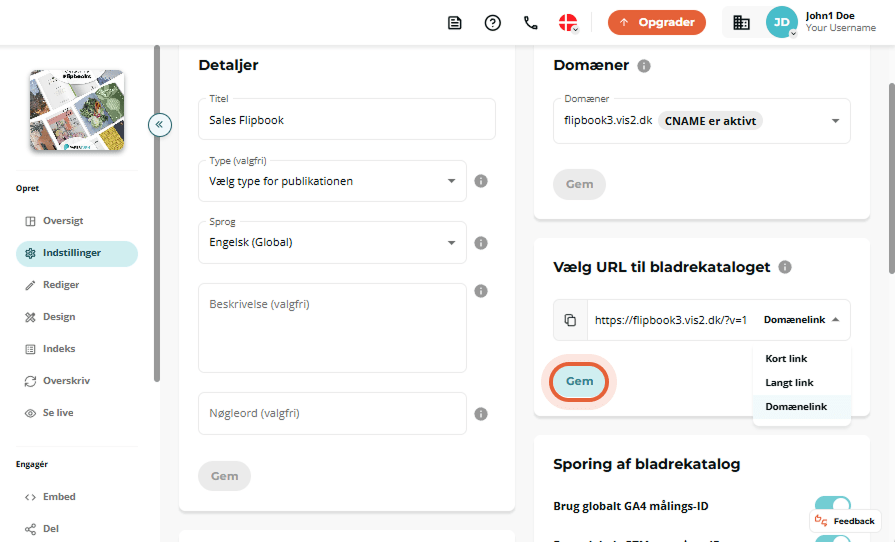The width and height of the screenshot is (895, 542).
Task: Open the Danish flag language selector
Action: pos(568,23)
